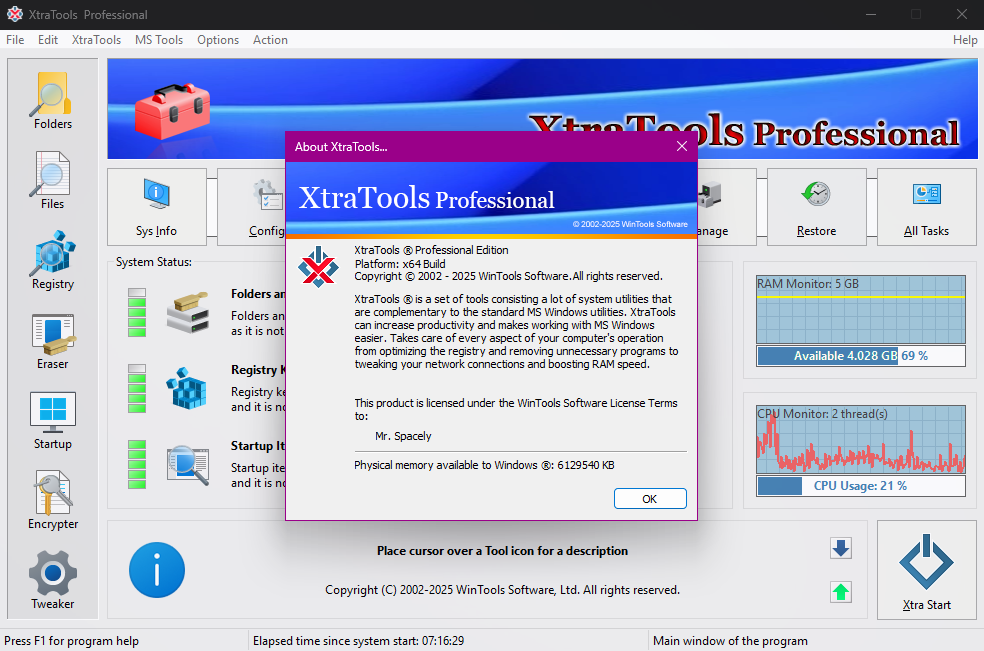Click the 'Registry K' heading text
Screen dimensions: 984x651
click(258, 370)
